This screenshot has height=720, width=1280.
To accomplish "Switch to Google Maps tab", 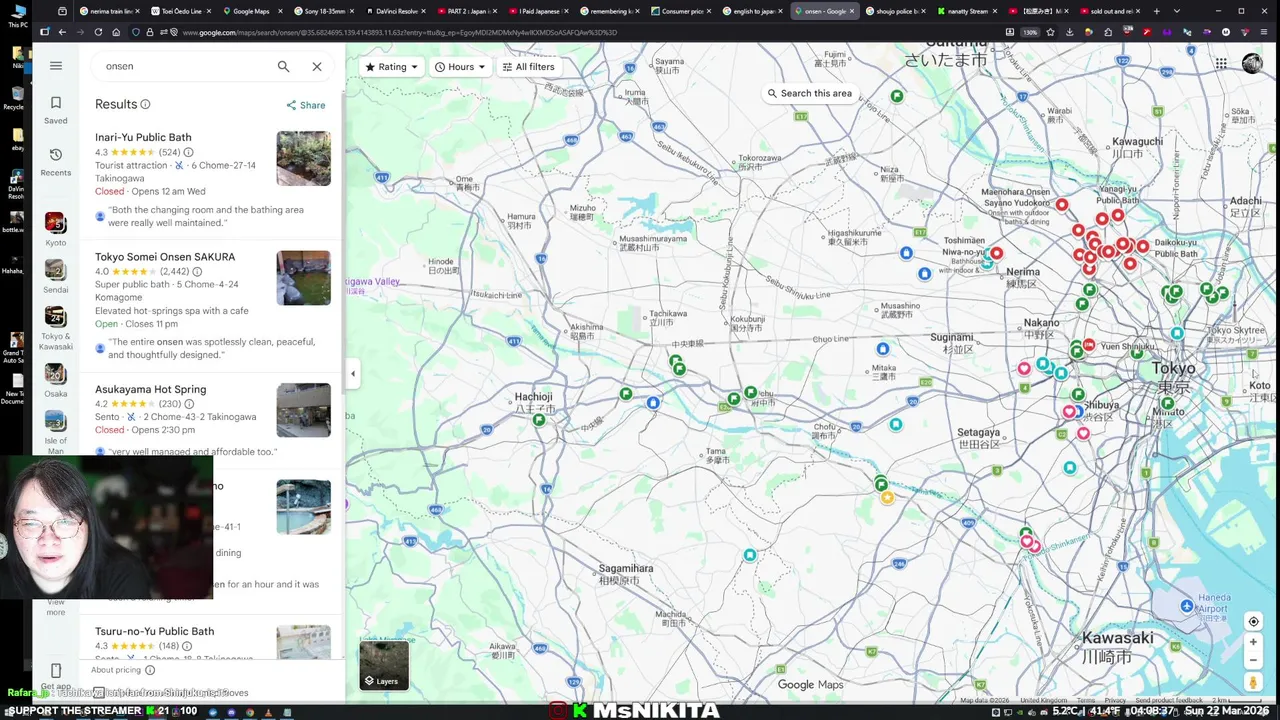I will (x=251, y=11).
